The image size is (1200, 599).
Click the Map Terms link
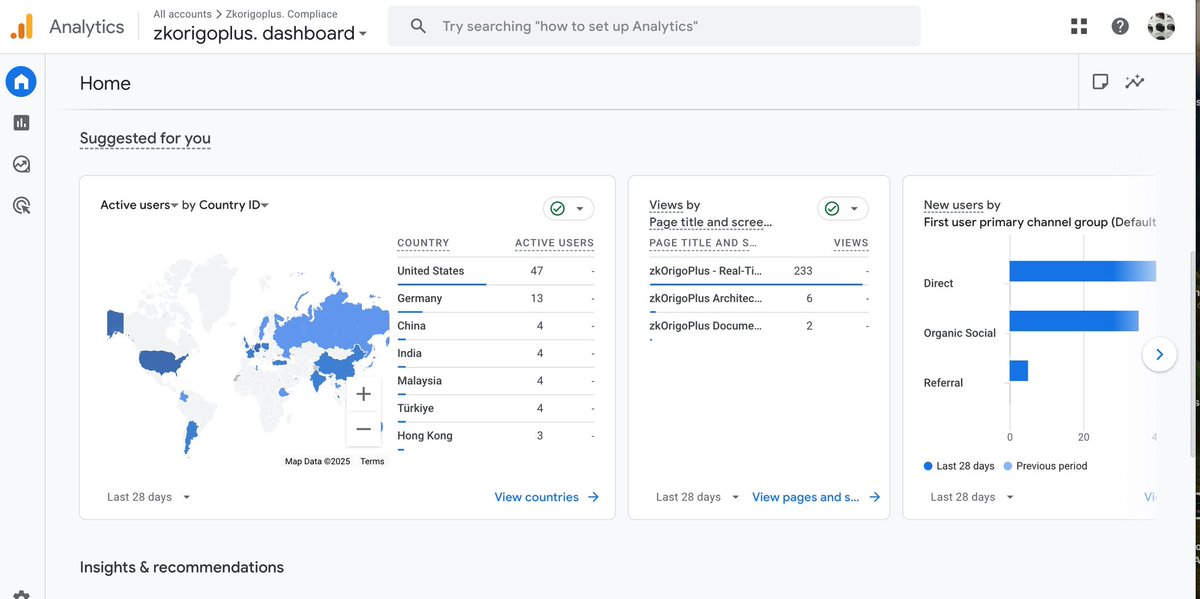[372, 461]
